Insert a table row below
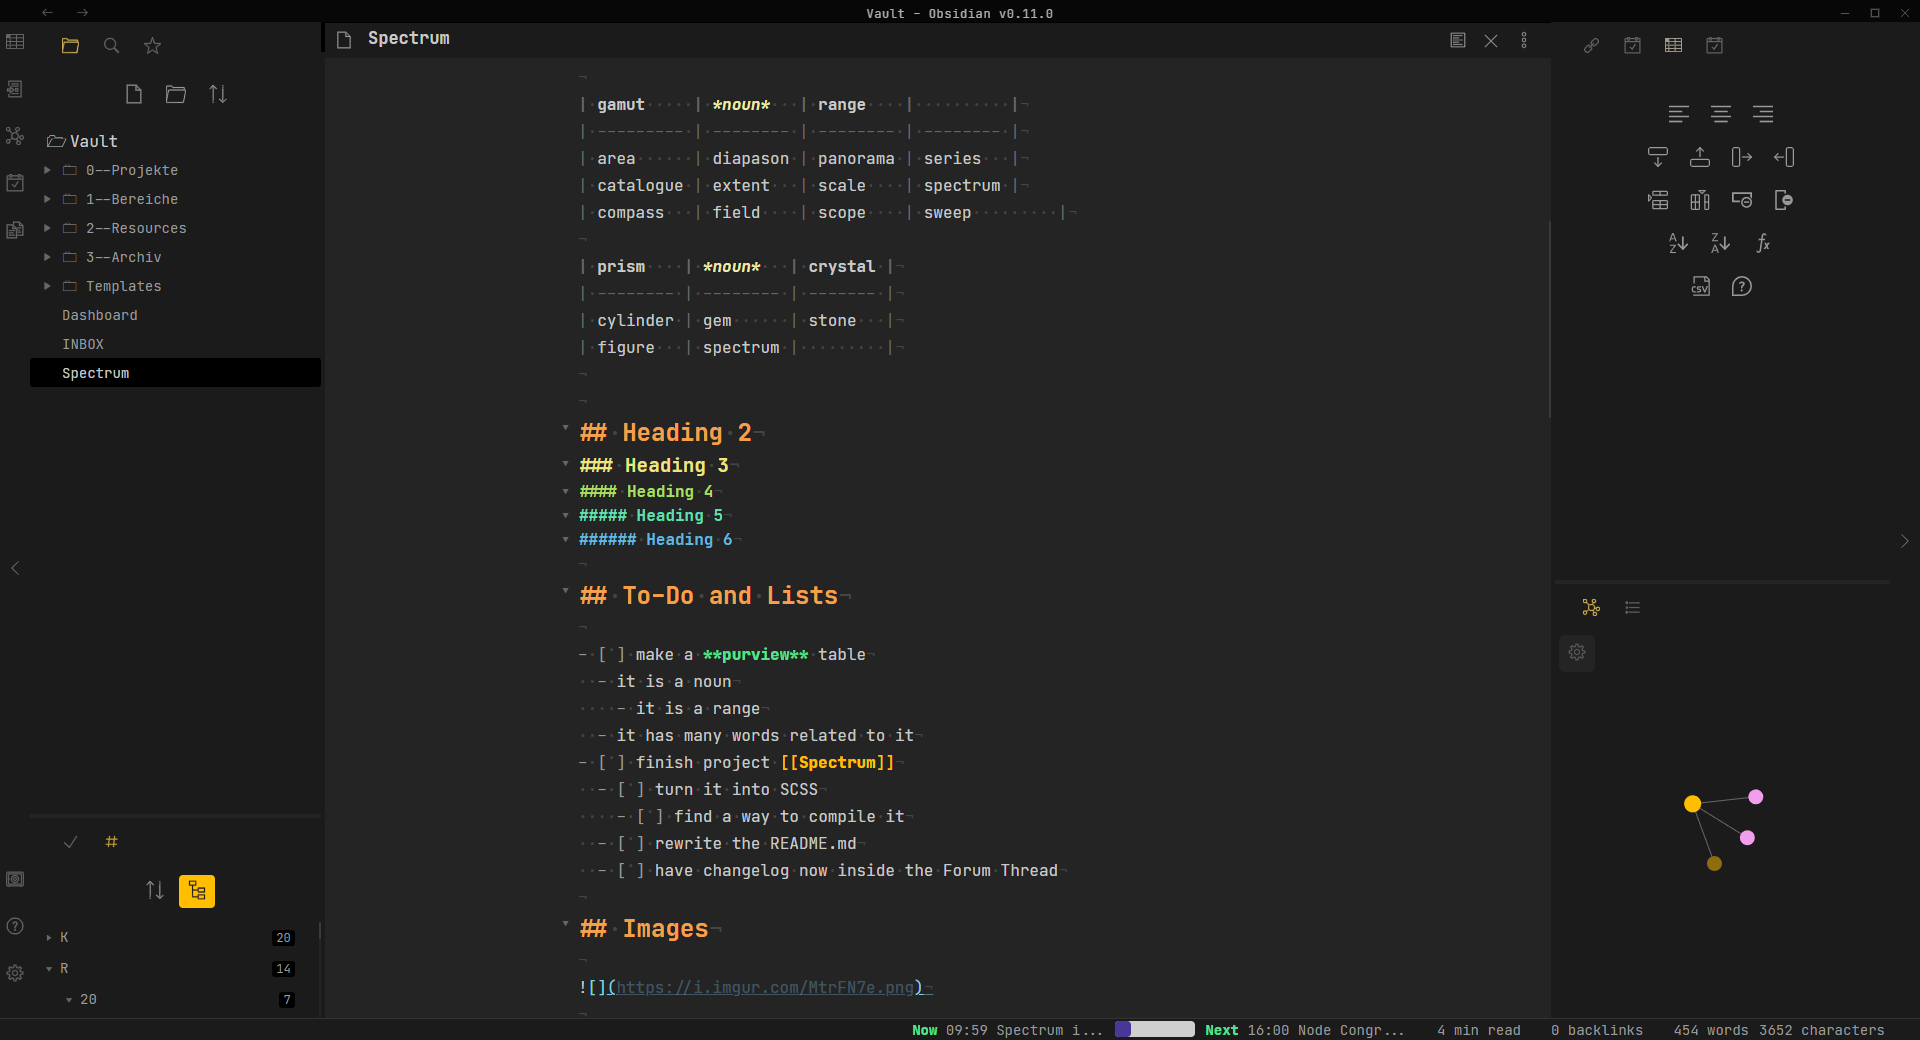1920x1040 pixels. [1657, 157]
